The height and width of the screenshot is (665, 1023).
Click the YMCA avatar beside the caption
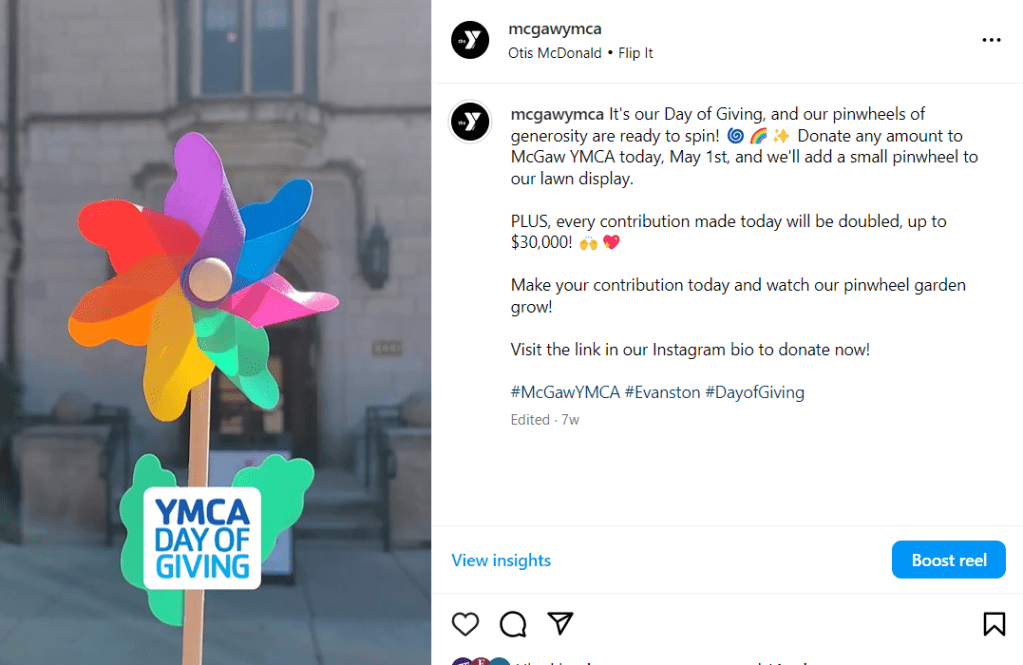coord(470,122)
